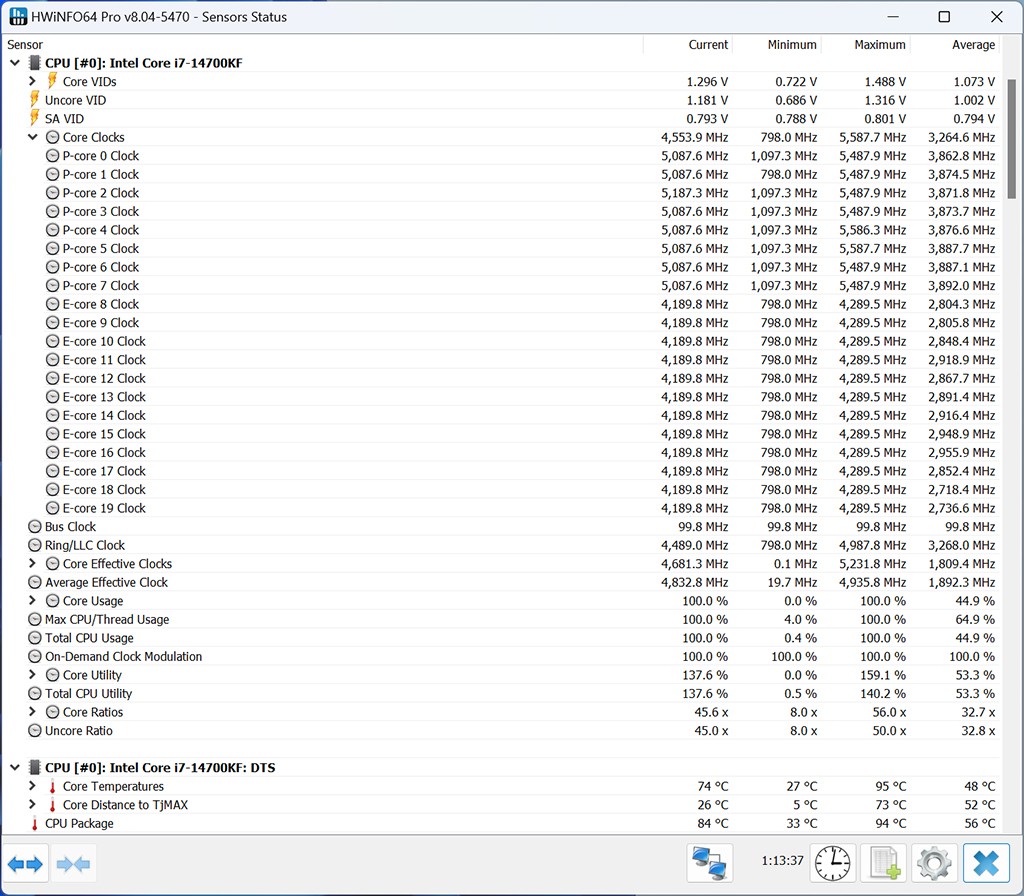Click the Sensor column header
This screenshot has height=896, width=1024.
point(323,44)
